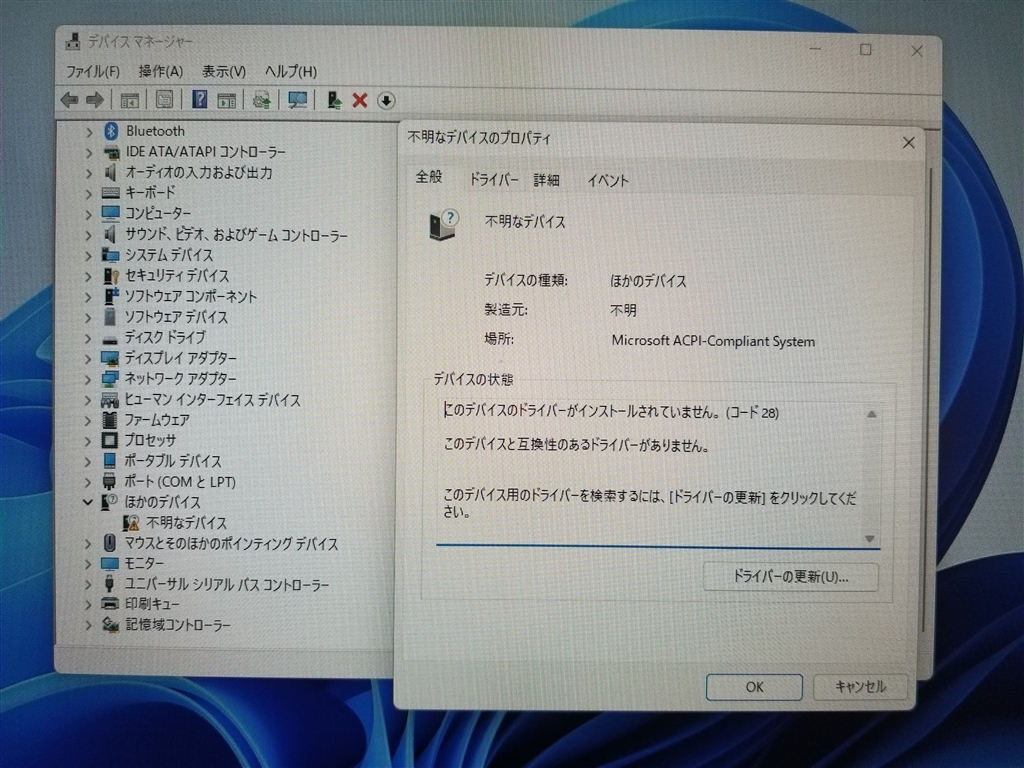The image size is (1024, 768).
Task: Select the 全般 tab
Action: click(429, 177)
